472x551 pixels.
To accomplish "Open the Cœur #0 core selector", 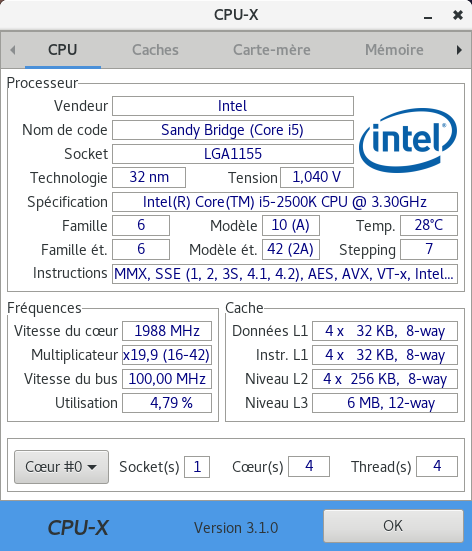I will point(62,467).
